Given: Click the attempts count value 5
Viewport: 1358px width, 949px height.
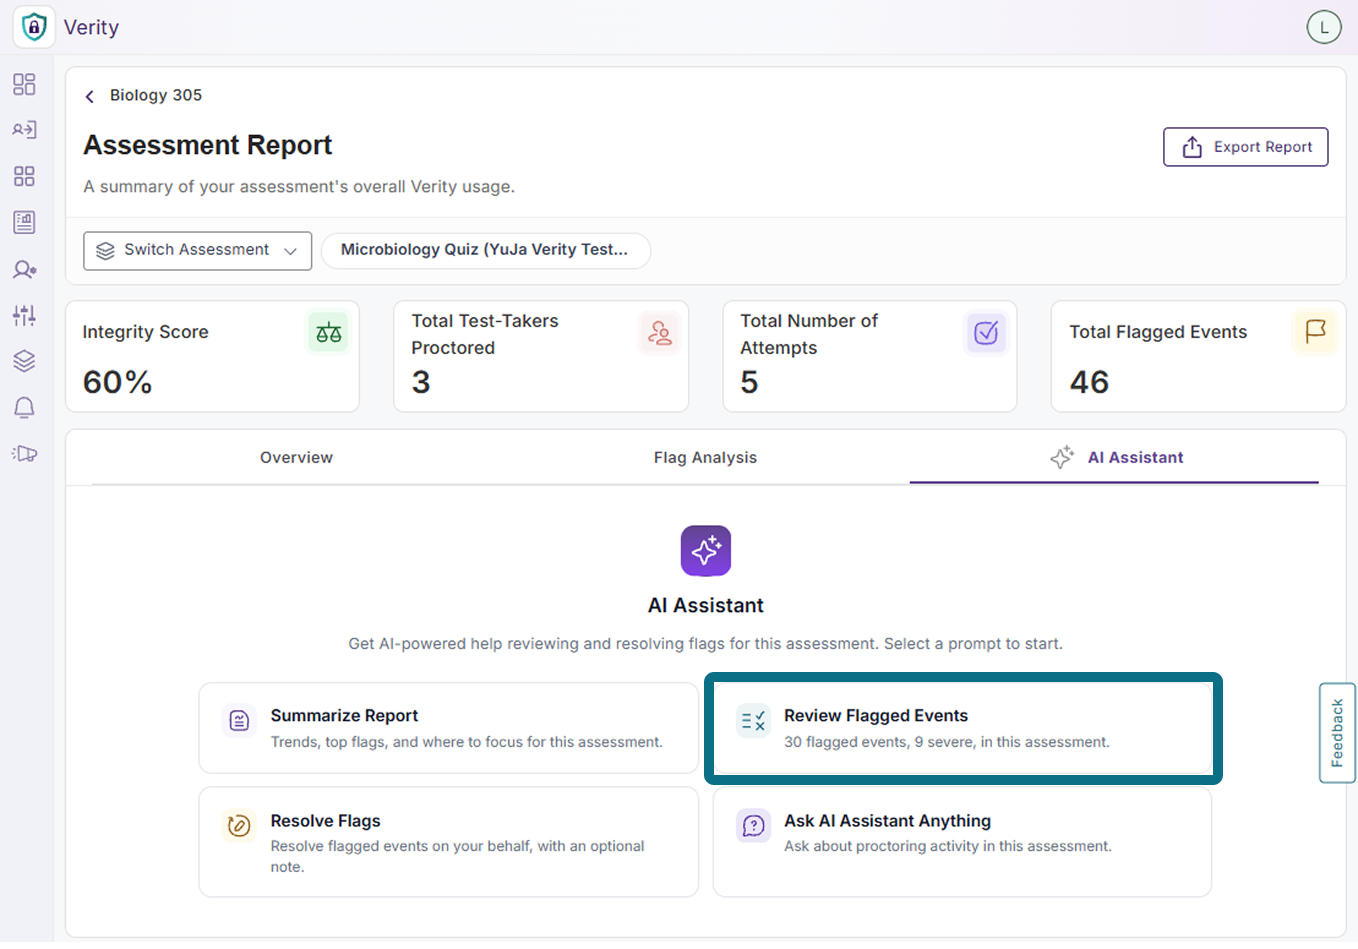Looking at the screenshot, I should (749, 382).
